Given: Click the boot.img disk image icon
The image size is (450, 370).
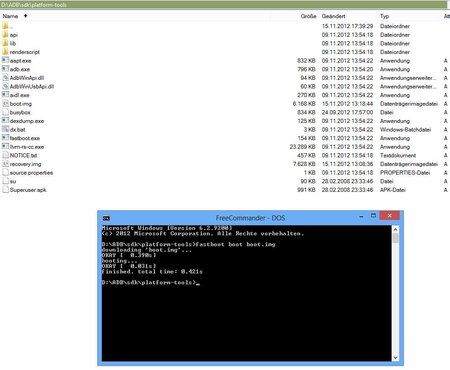Looking at the screenshot, I should 5,104.
